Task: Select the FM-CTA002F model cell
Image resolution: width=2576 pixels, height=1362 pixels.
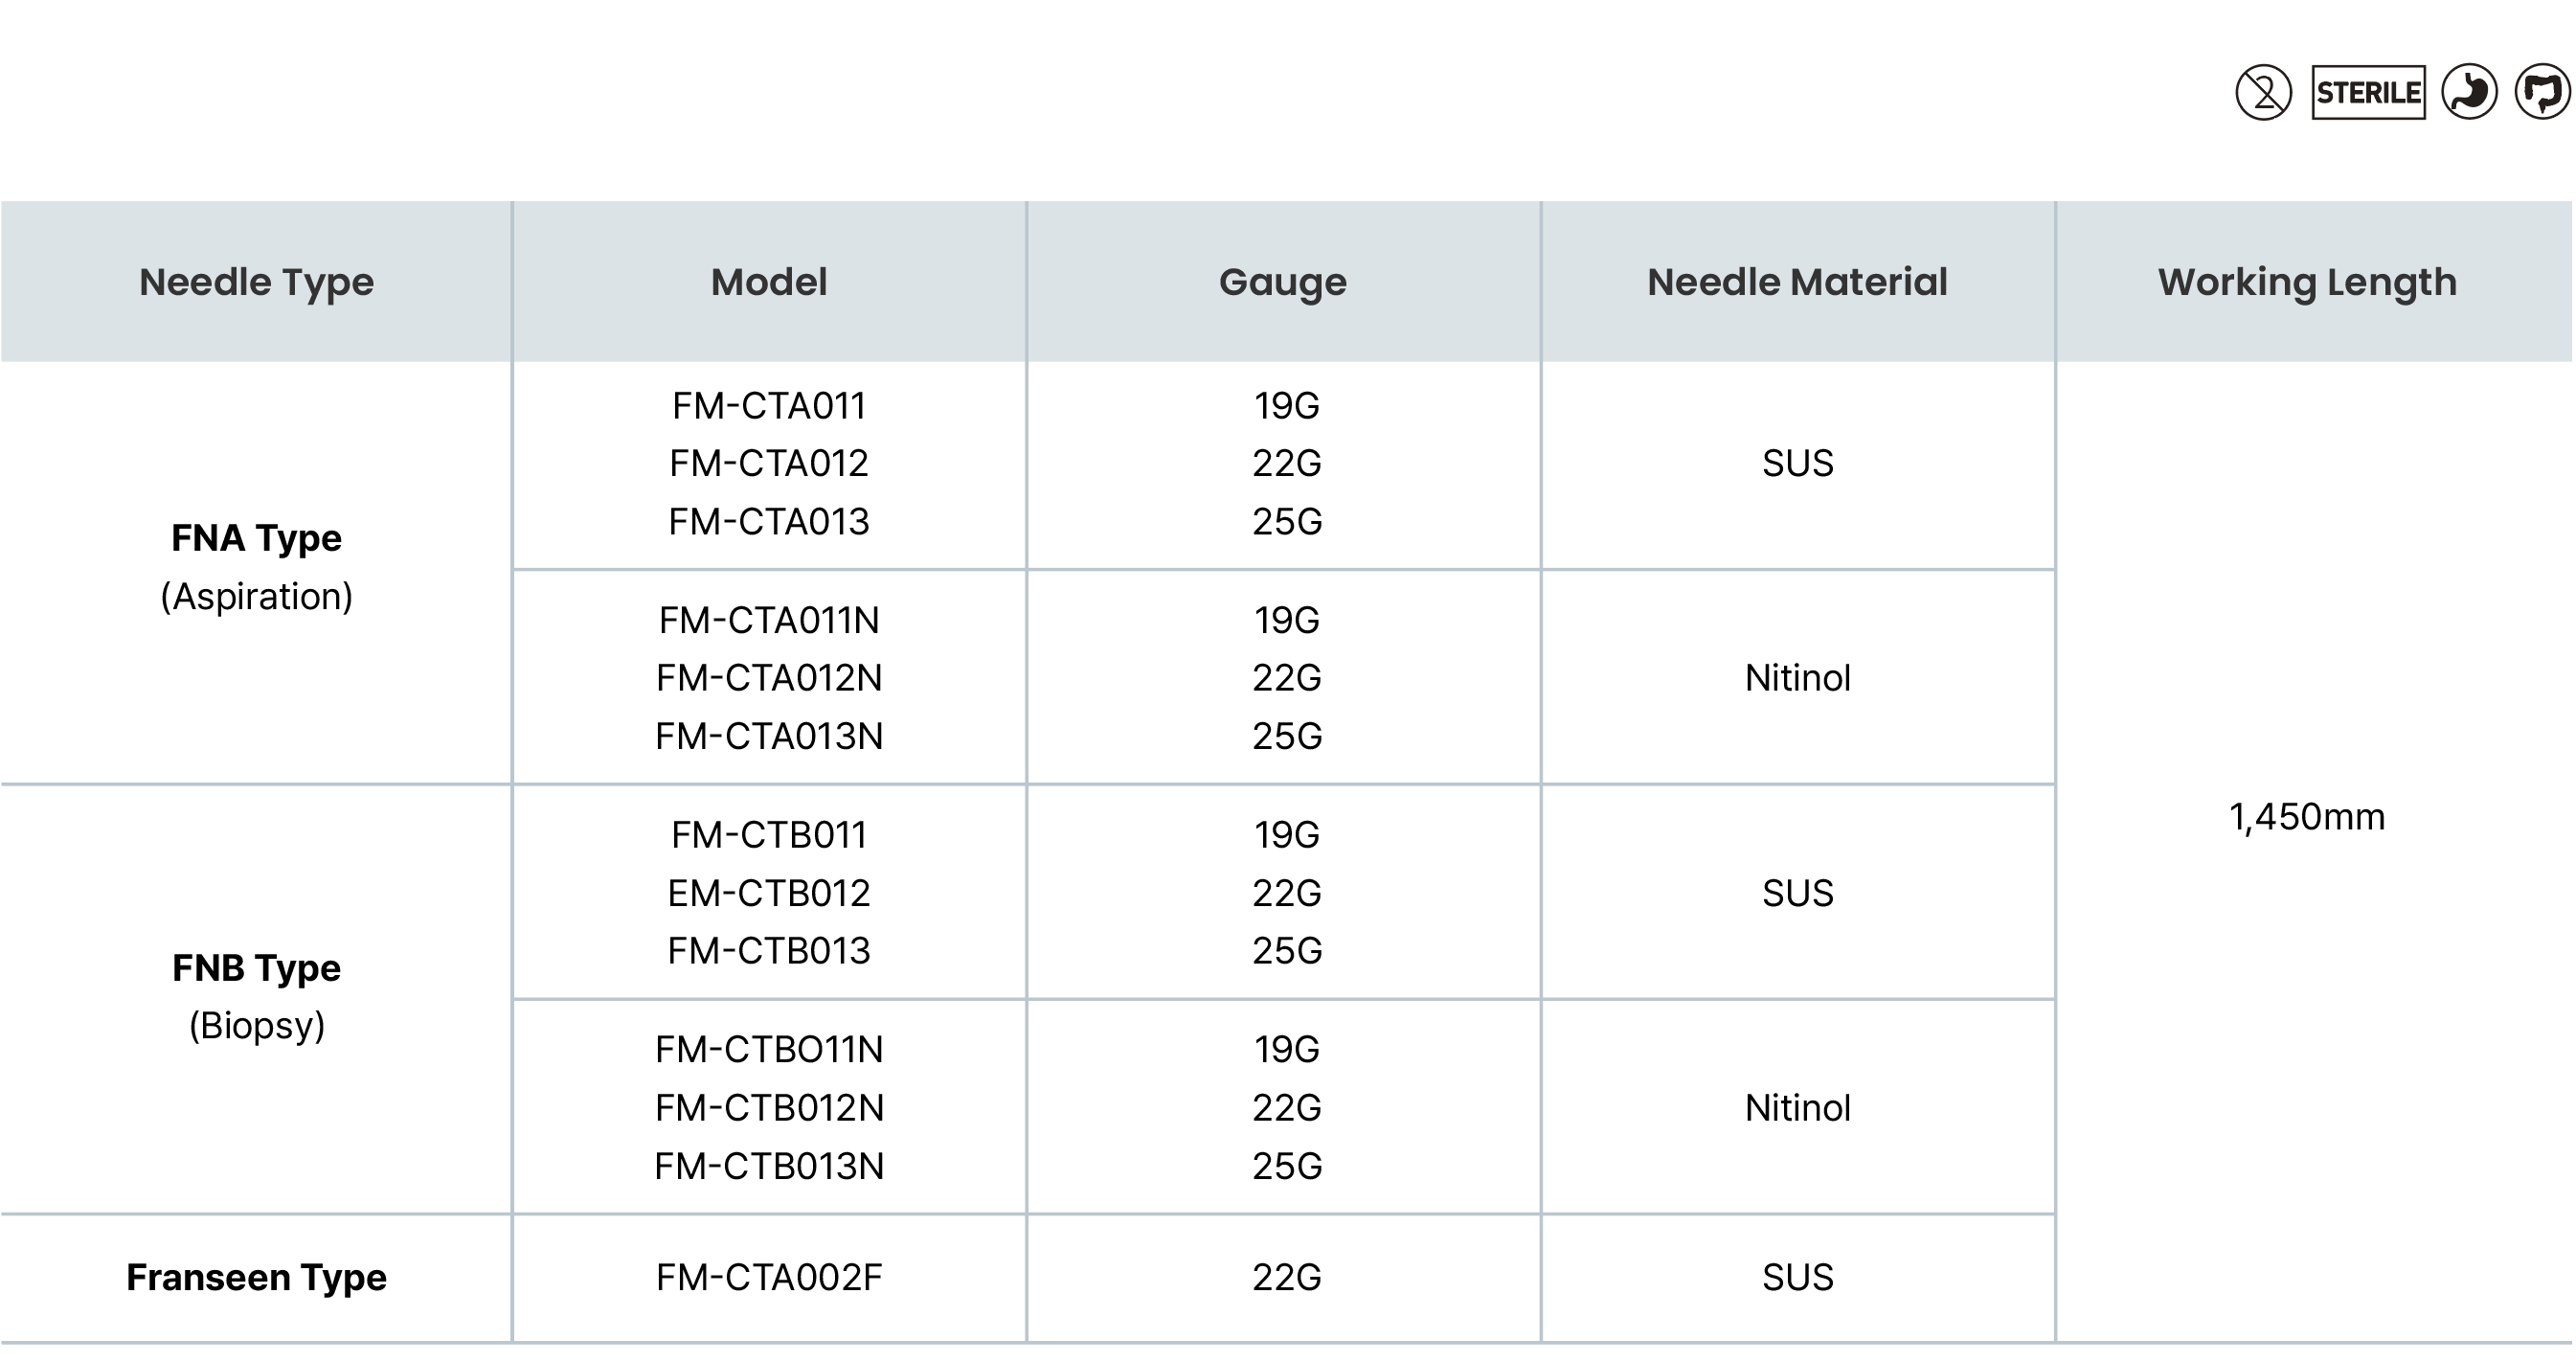Action: [x=769, y=1278]
